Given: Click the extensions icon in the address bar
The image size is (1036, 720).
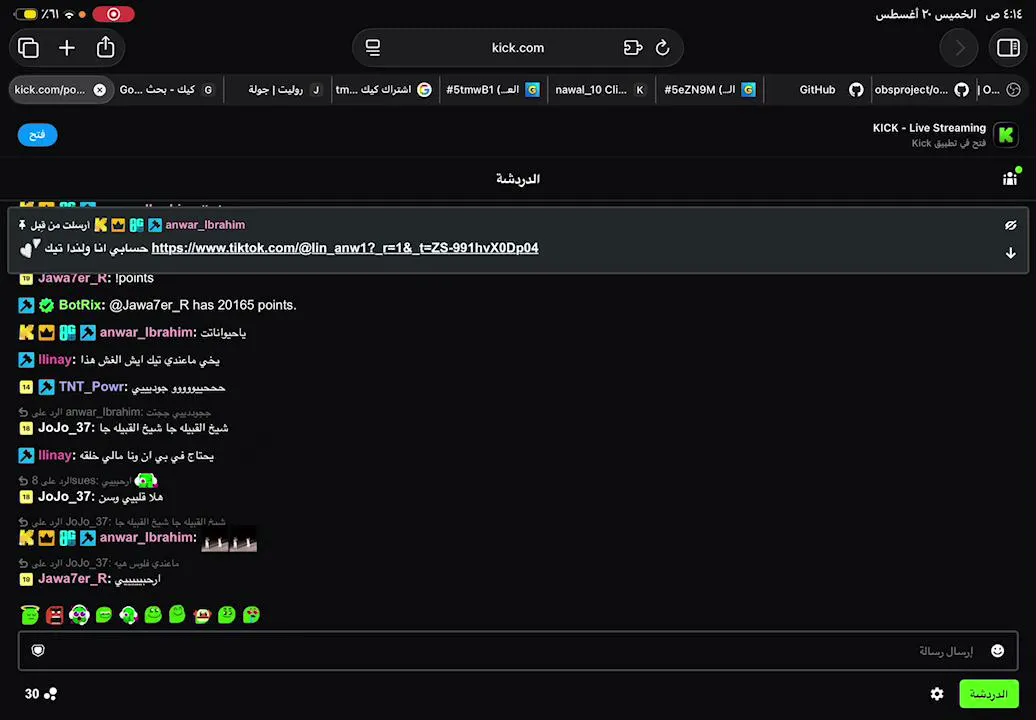Looking at the screenshot, I should pos(632,48).
